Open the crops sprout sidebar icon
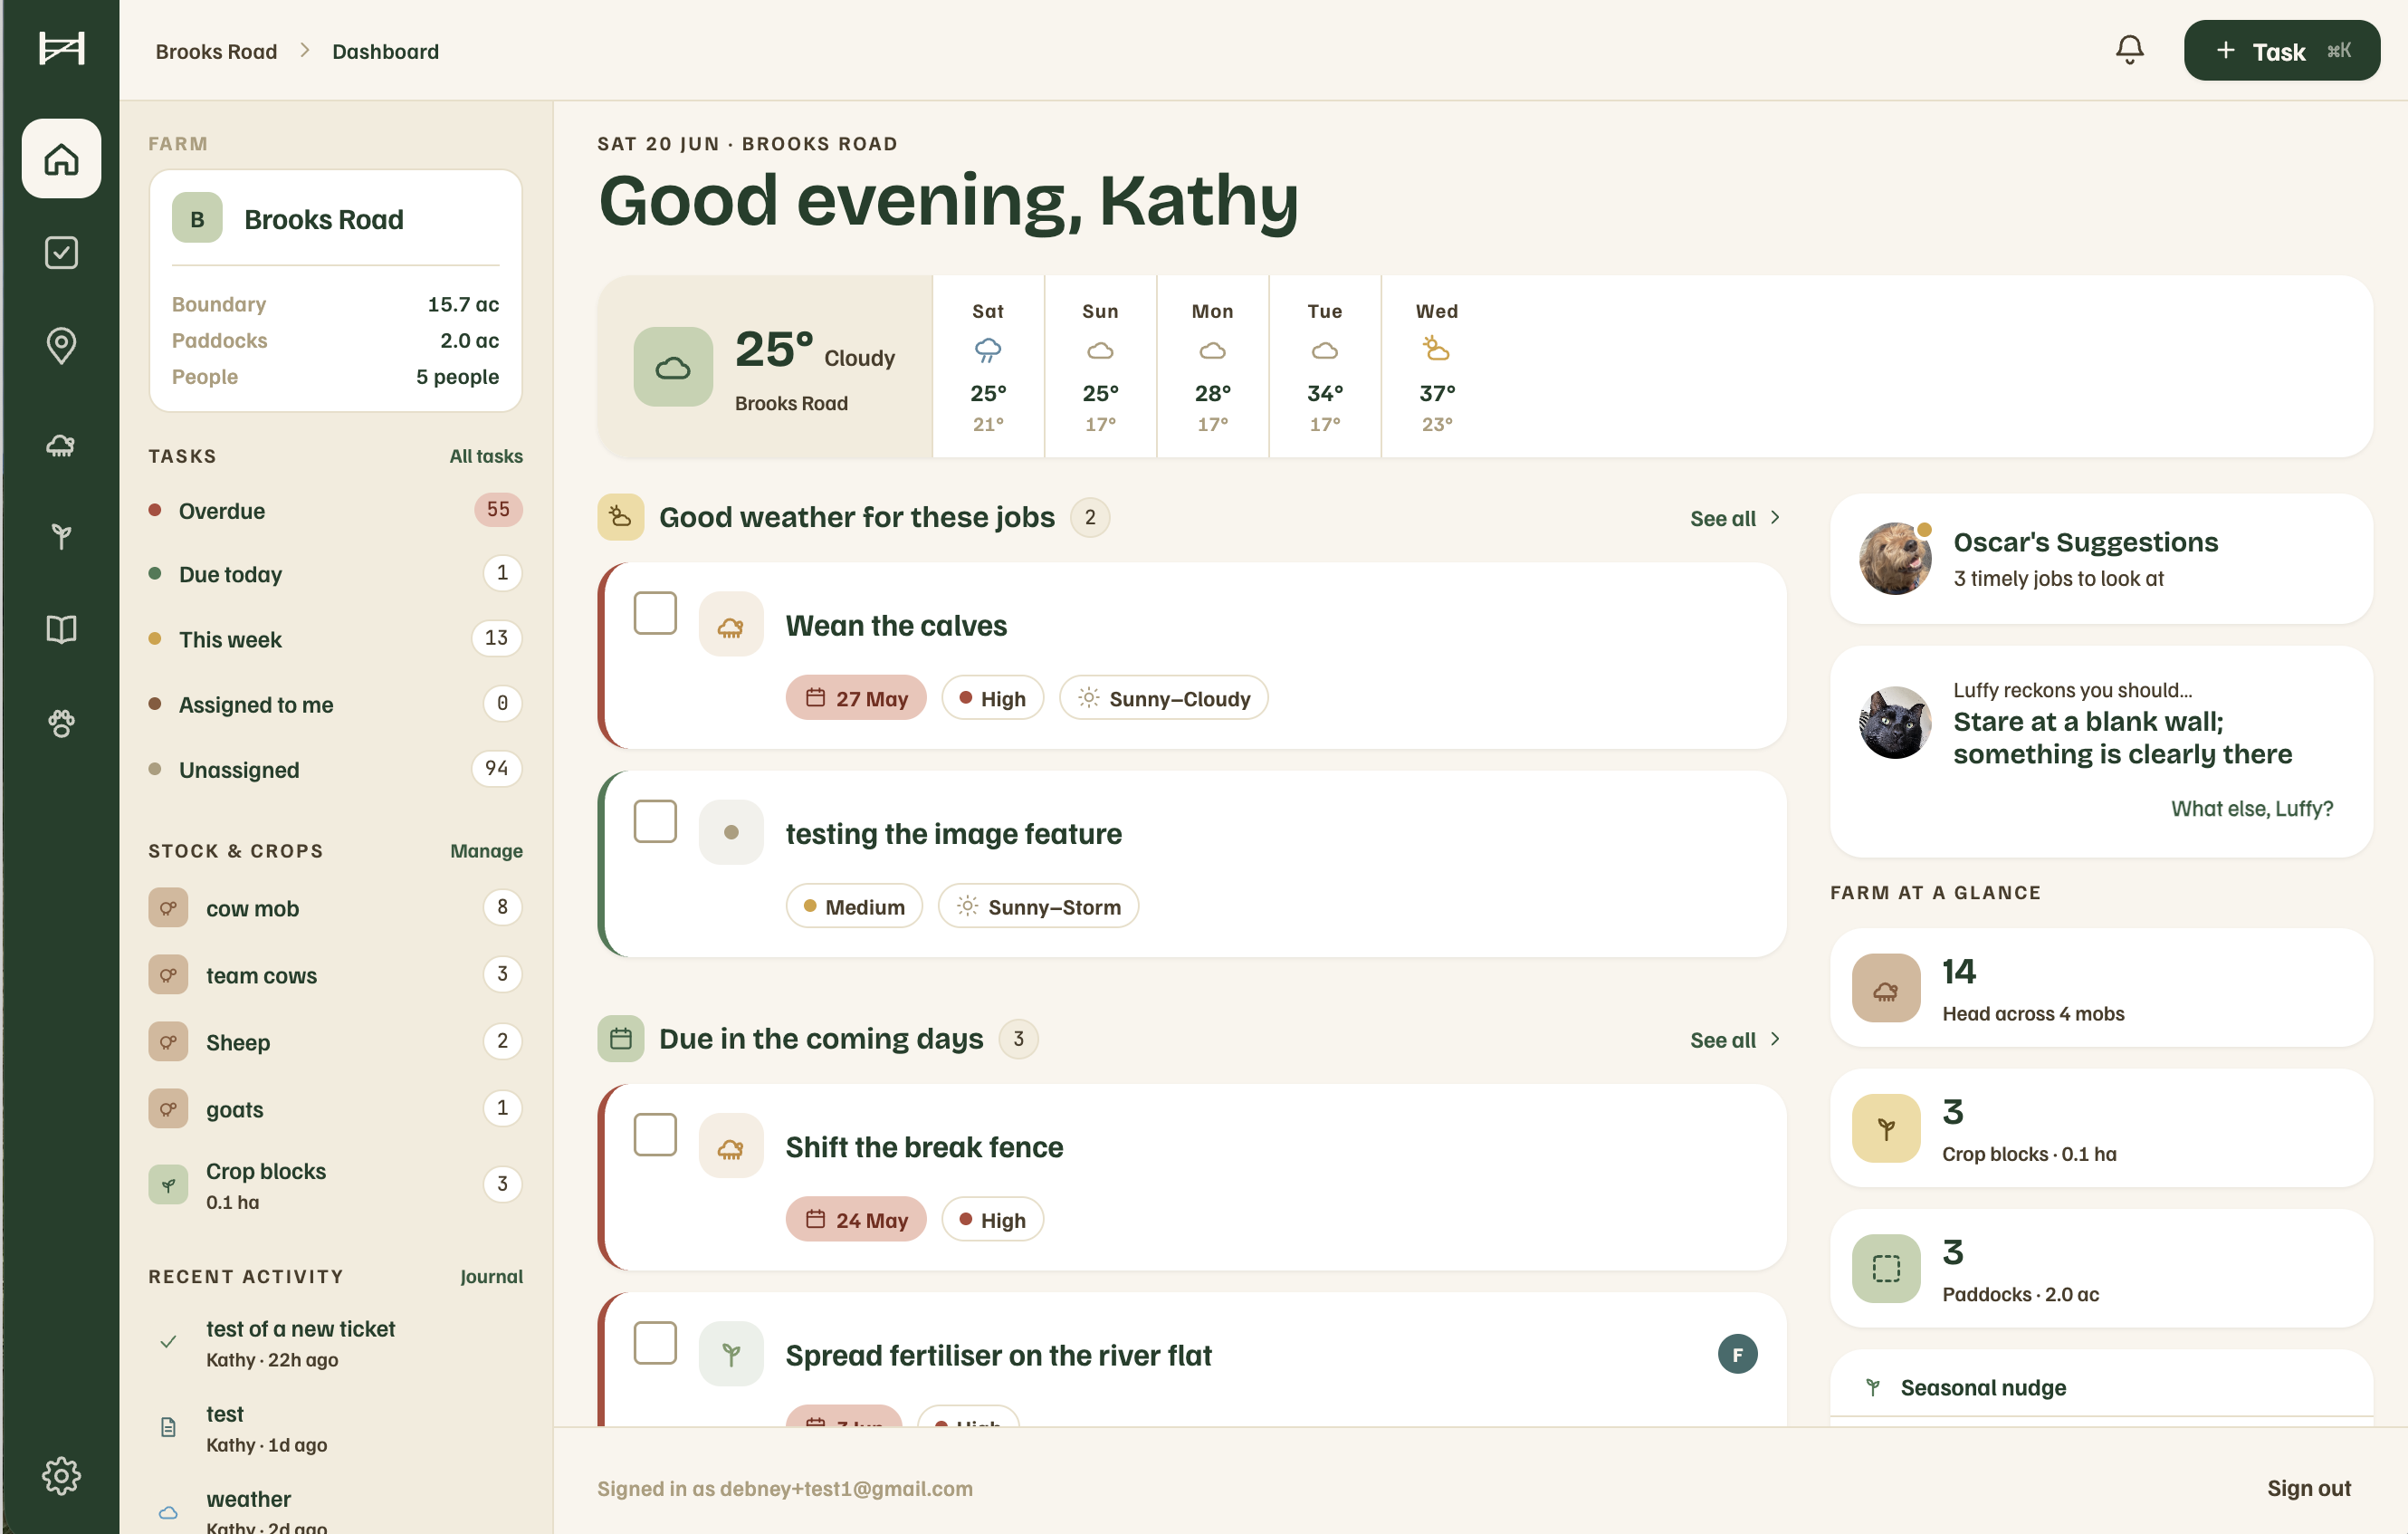 pos(61,537)
